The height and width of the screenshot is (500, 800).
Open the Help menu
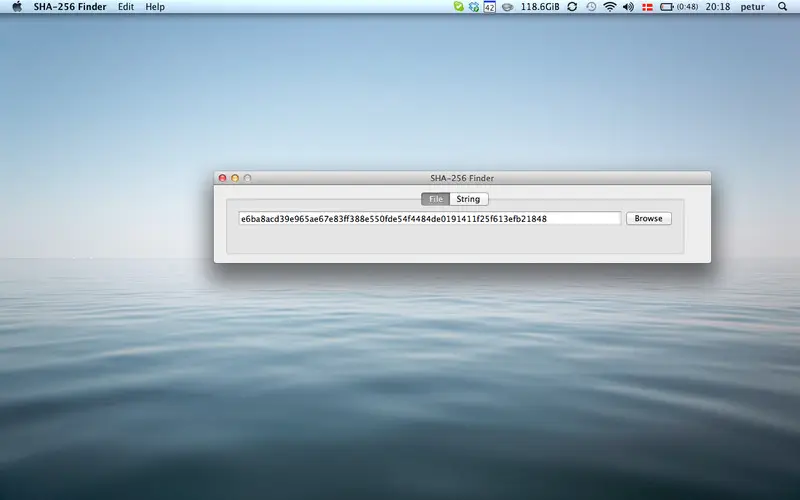(x=155, y=7)
